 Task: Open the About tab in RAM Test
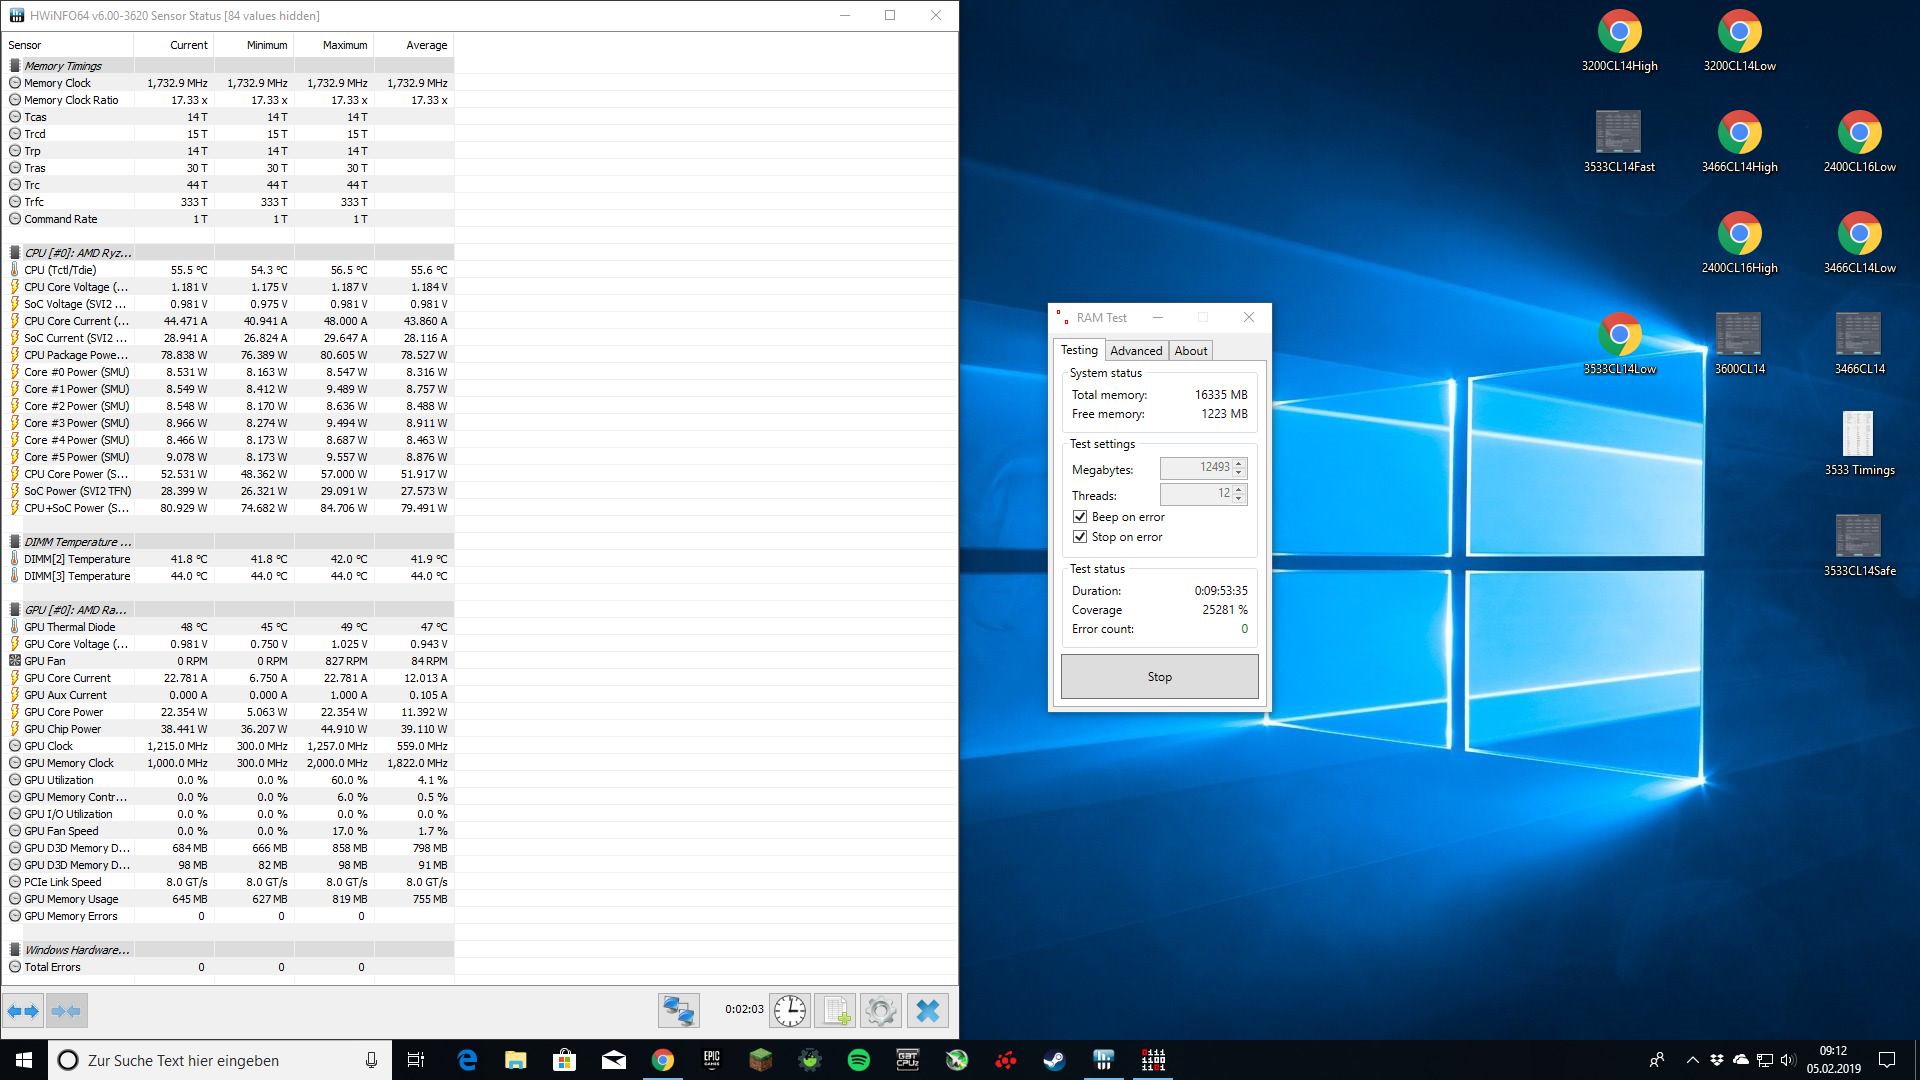coord(1190,351)
